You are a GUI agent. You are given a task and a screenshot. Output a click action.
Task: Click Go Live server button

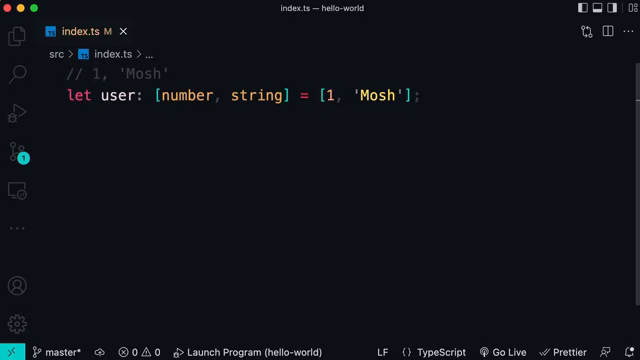pos(503,352)
